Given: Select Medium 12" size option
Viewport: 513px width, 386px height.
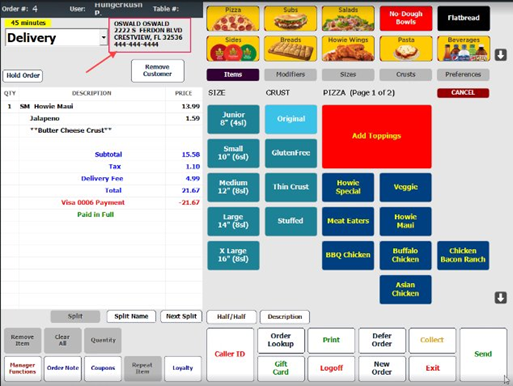Looking at the screenshot, I should [x=233, y=187].
